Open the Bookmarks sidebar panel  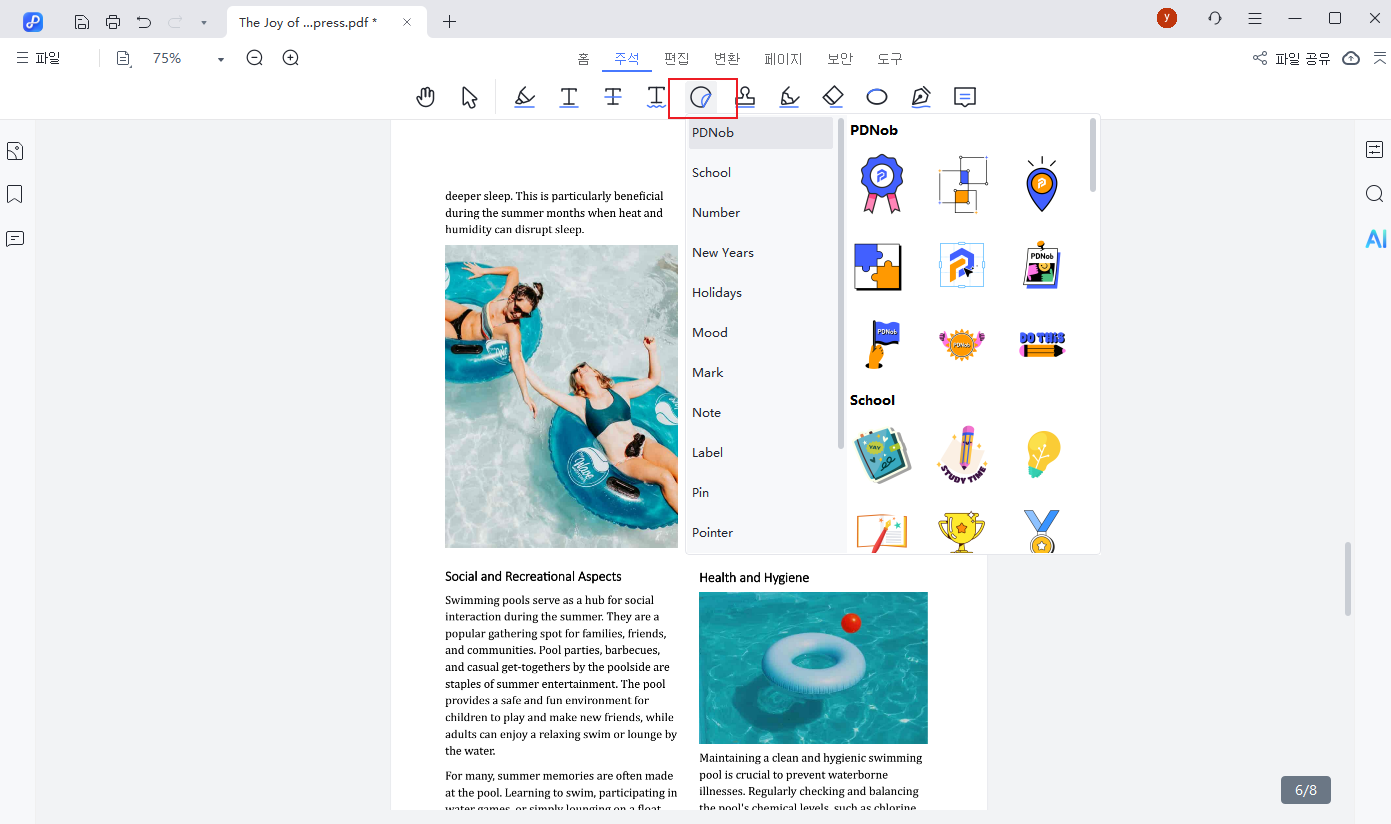coord(14,193)
